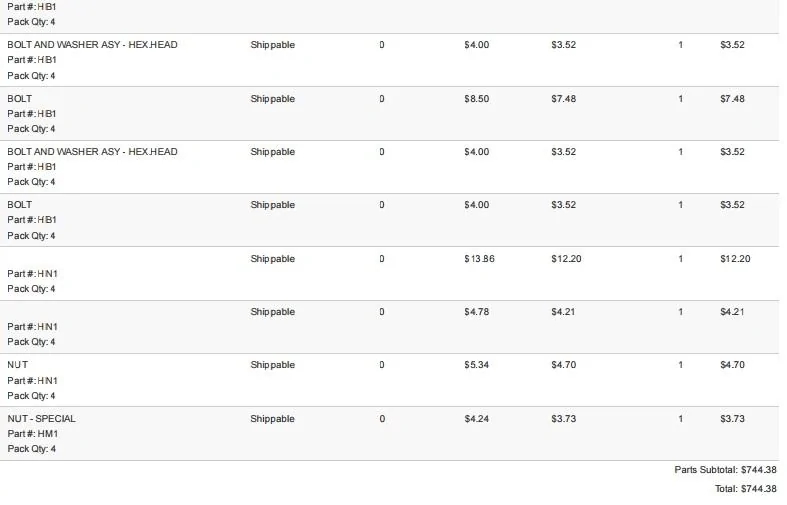
Task: Click Shippable status in the $13.86 row
Action: click(273, 259)
